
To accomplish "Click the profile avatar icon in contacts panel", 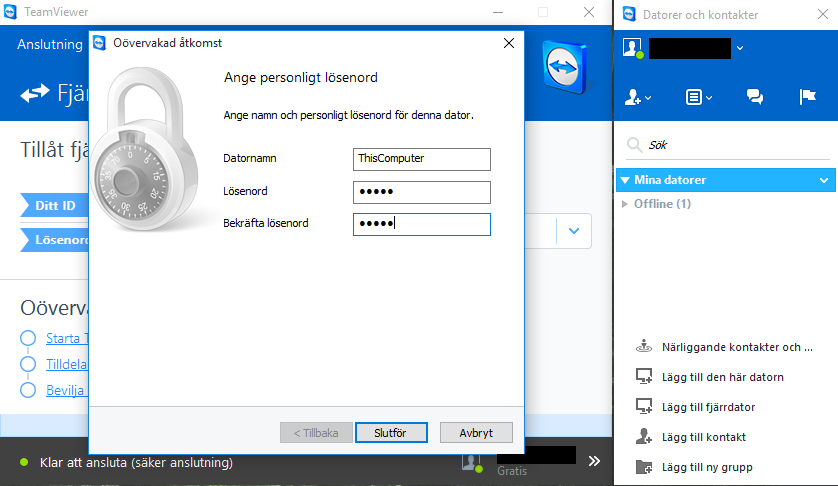I will 633,48.
